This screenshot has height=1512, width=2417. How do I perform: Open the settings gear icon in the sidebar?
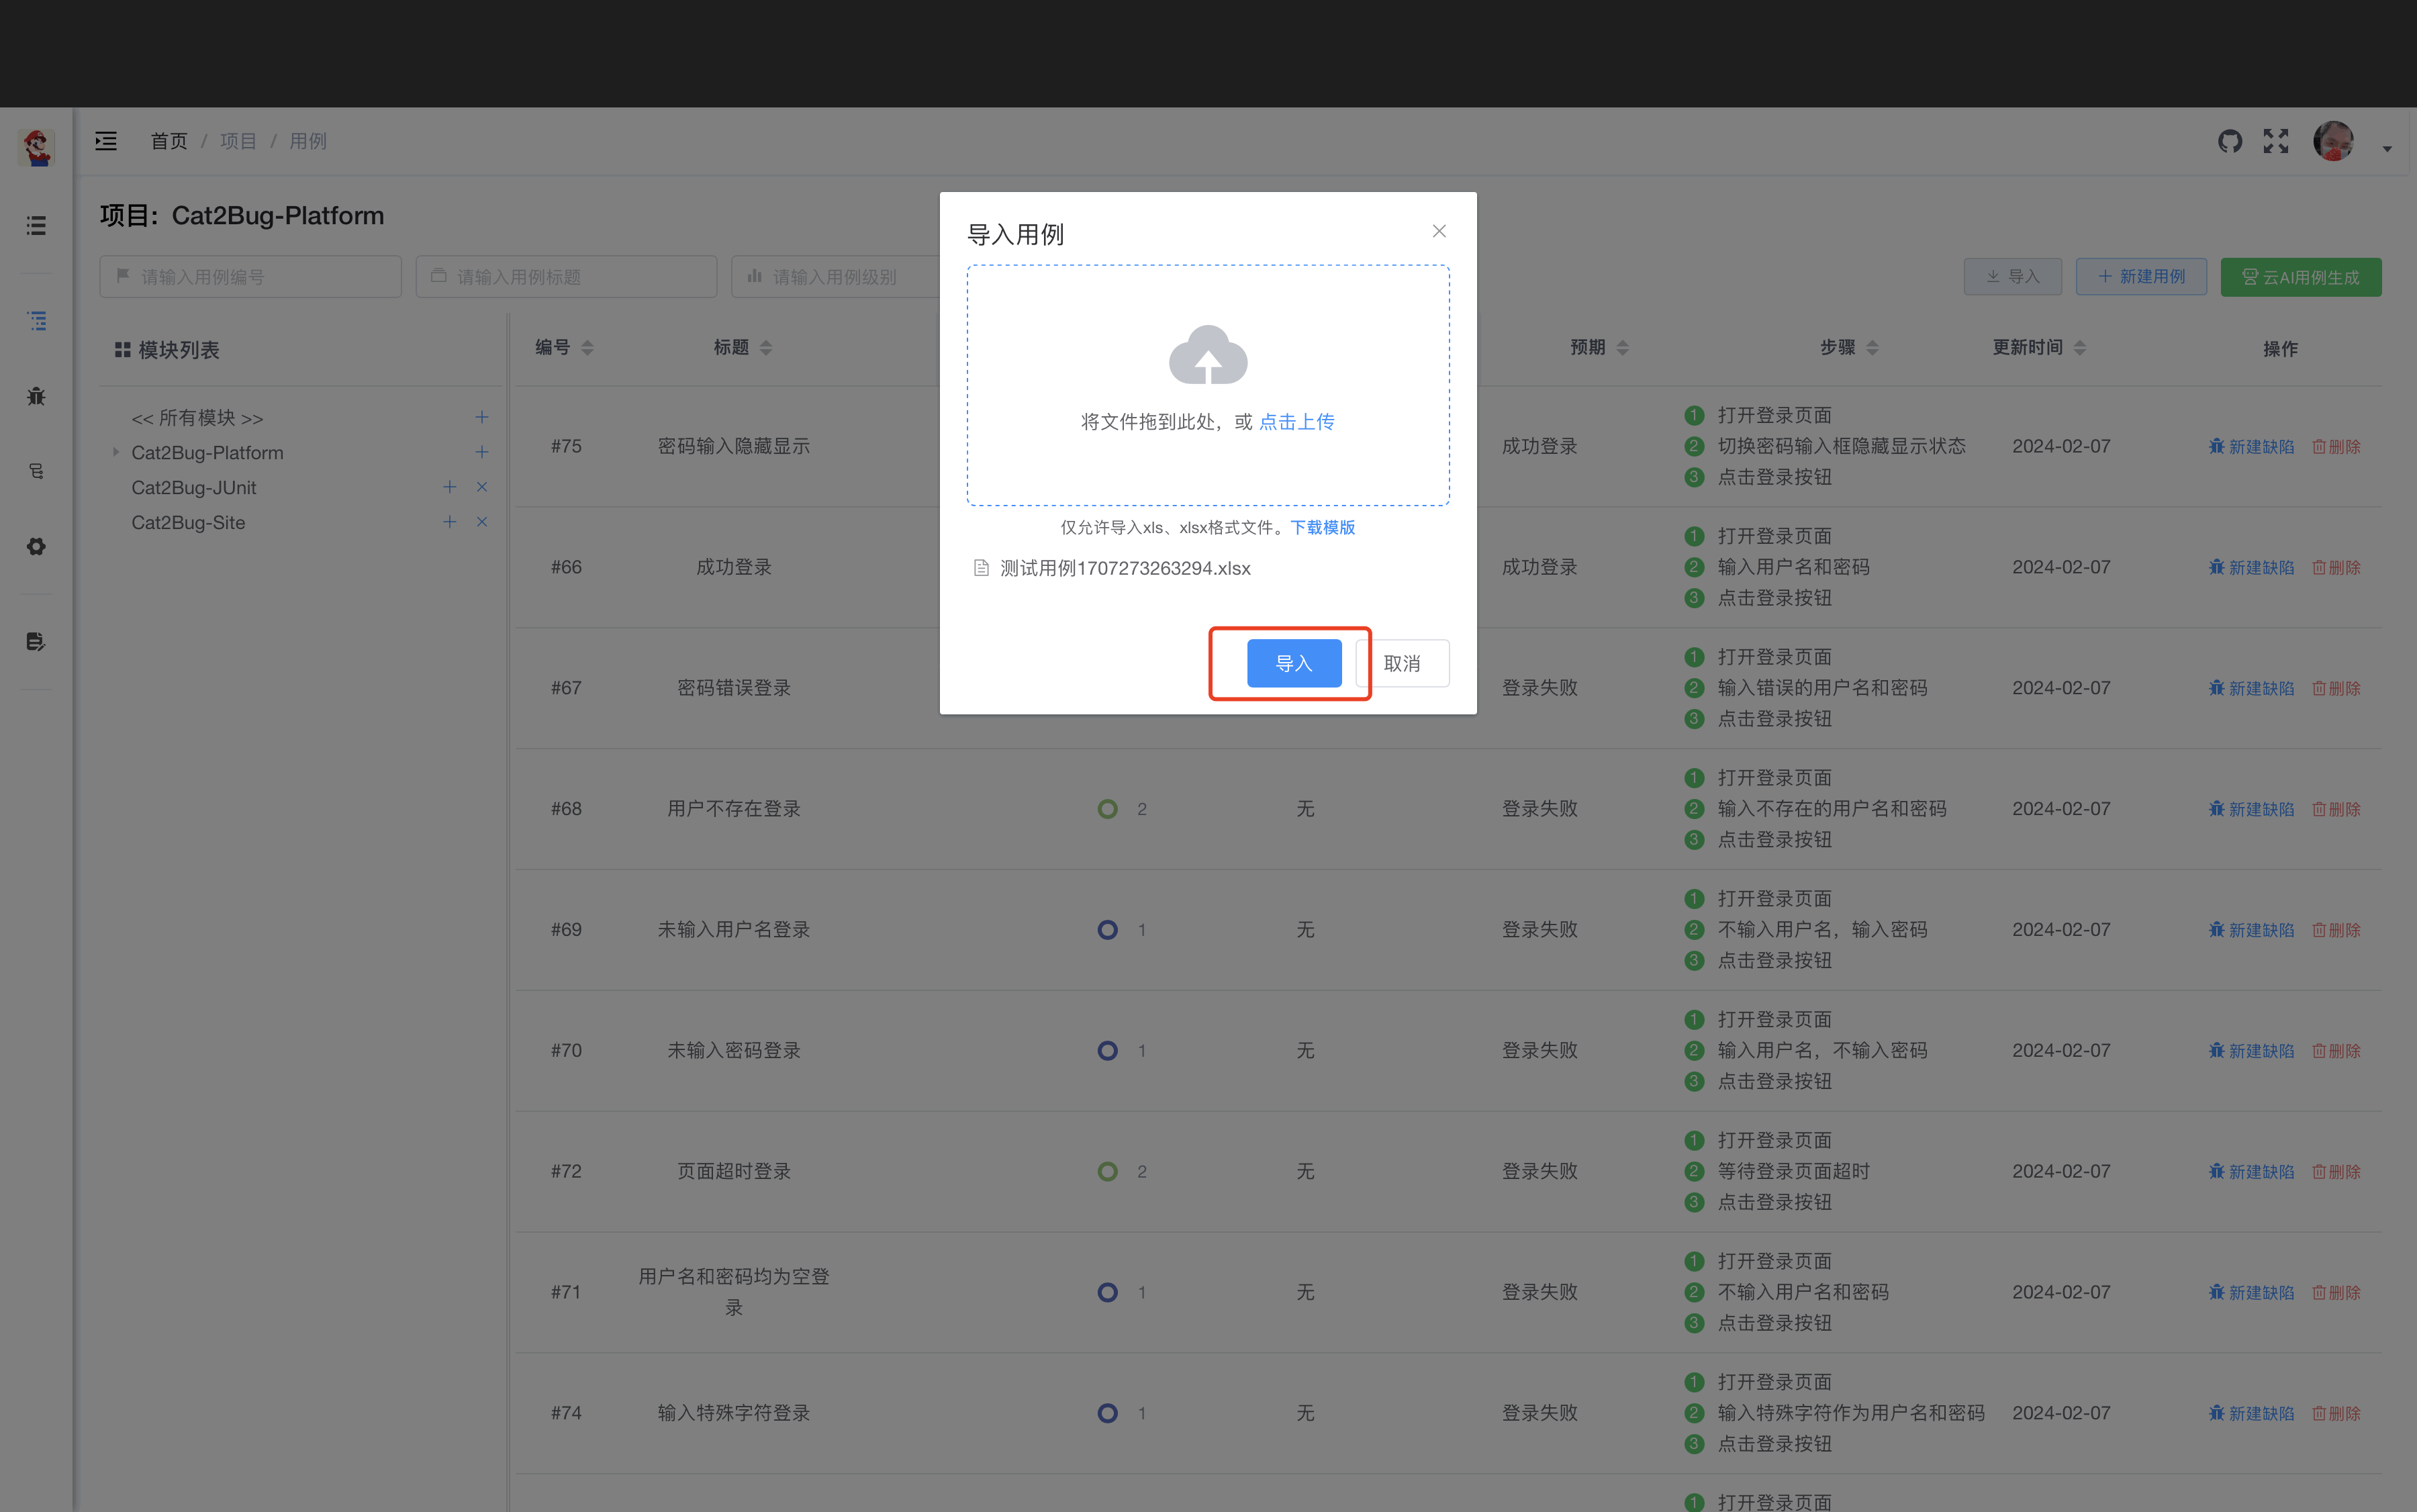36,546
